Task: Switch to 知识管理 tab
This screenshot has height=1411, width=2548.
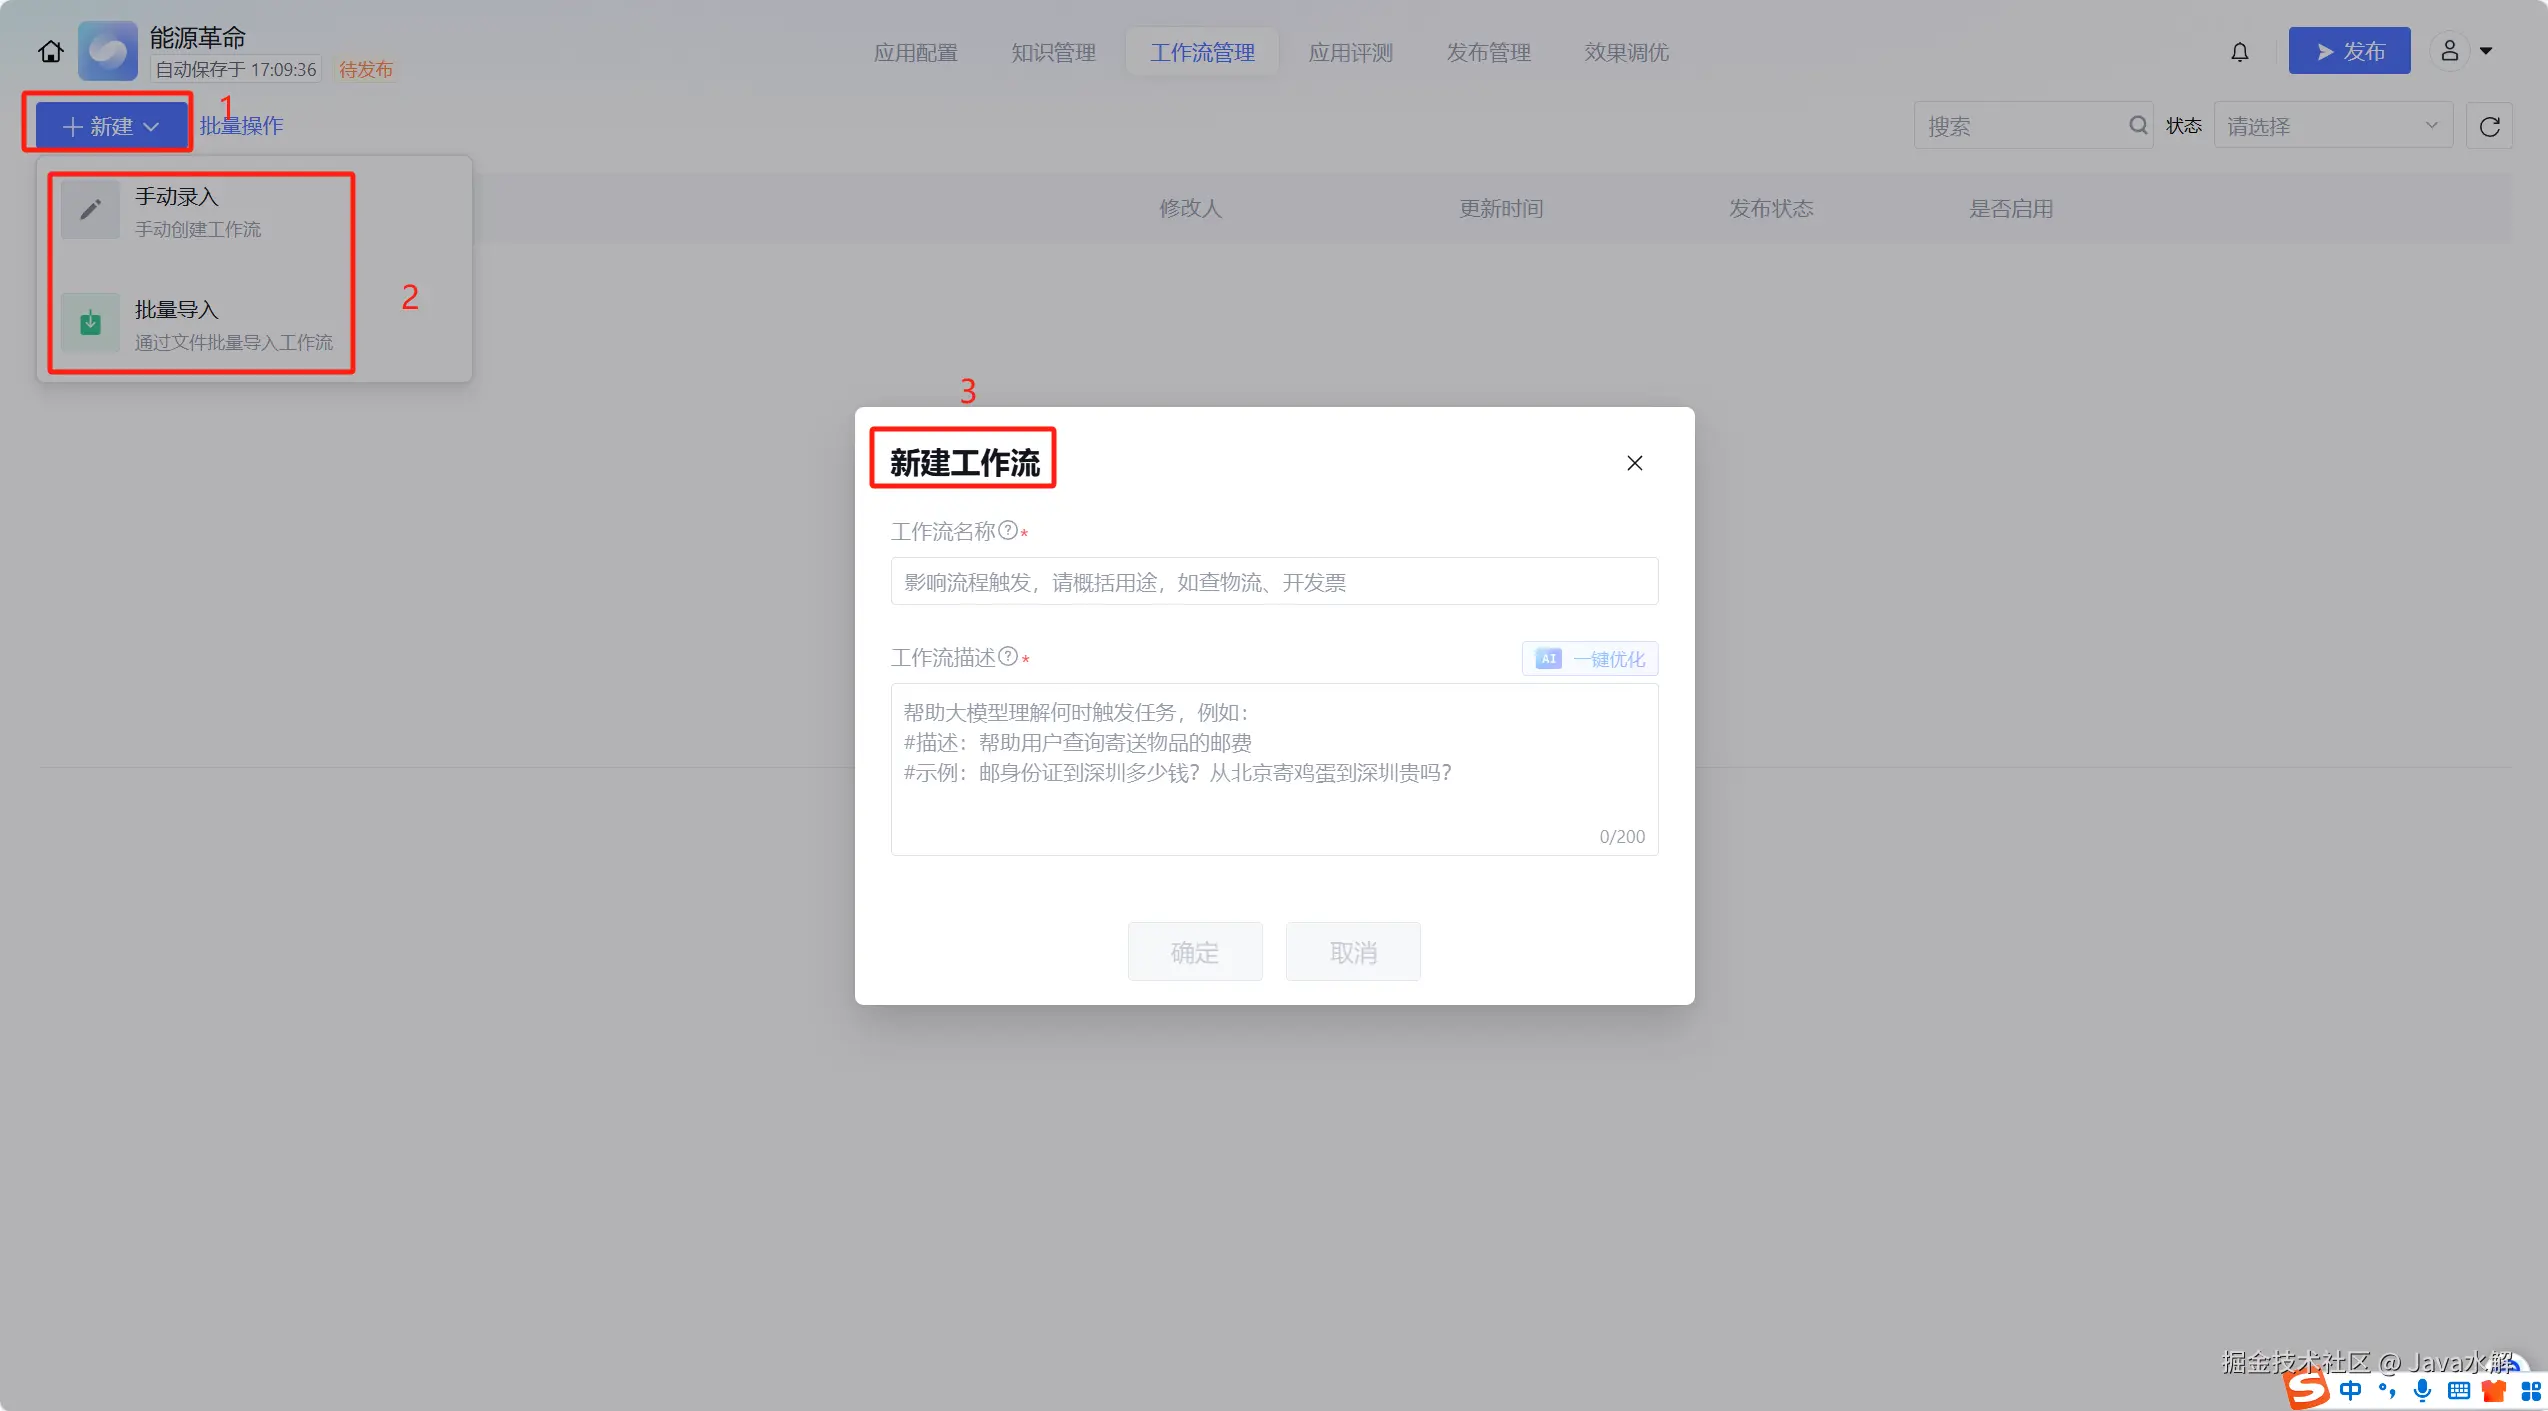Action: click(x=1053, y=52)
